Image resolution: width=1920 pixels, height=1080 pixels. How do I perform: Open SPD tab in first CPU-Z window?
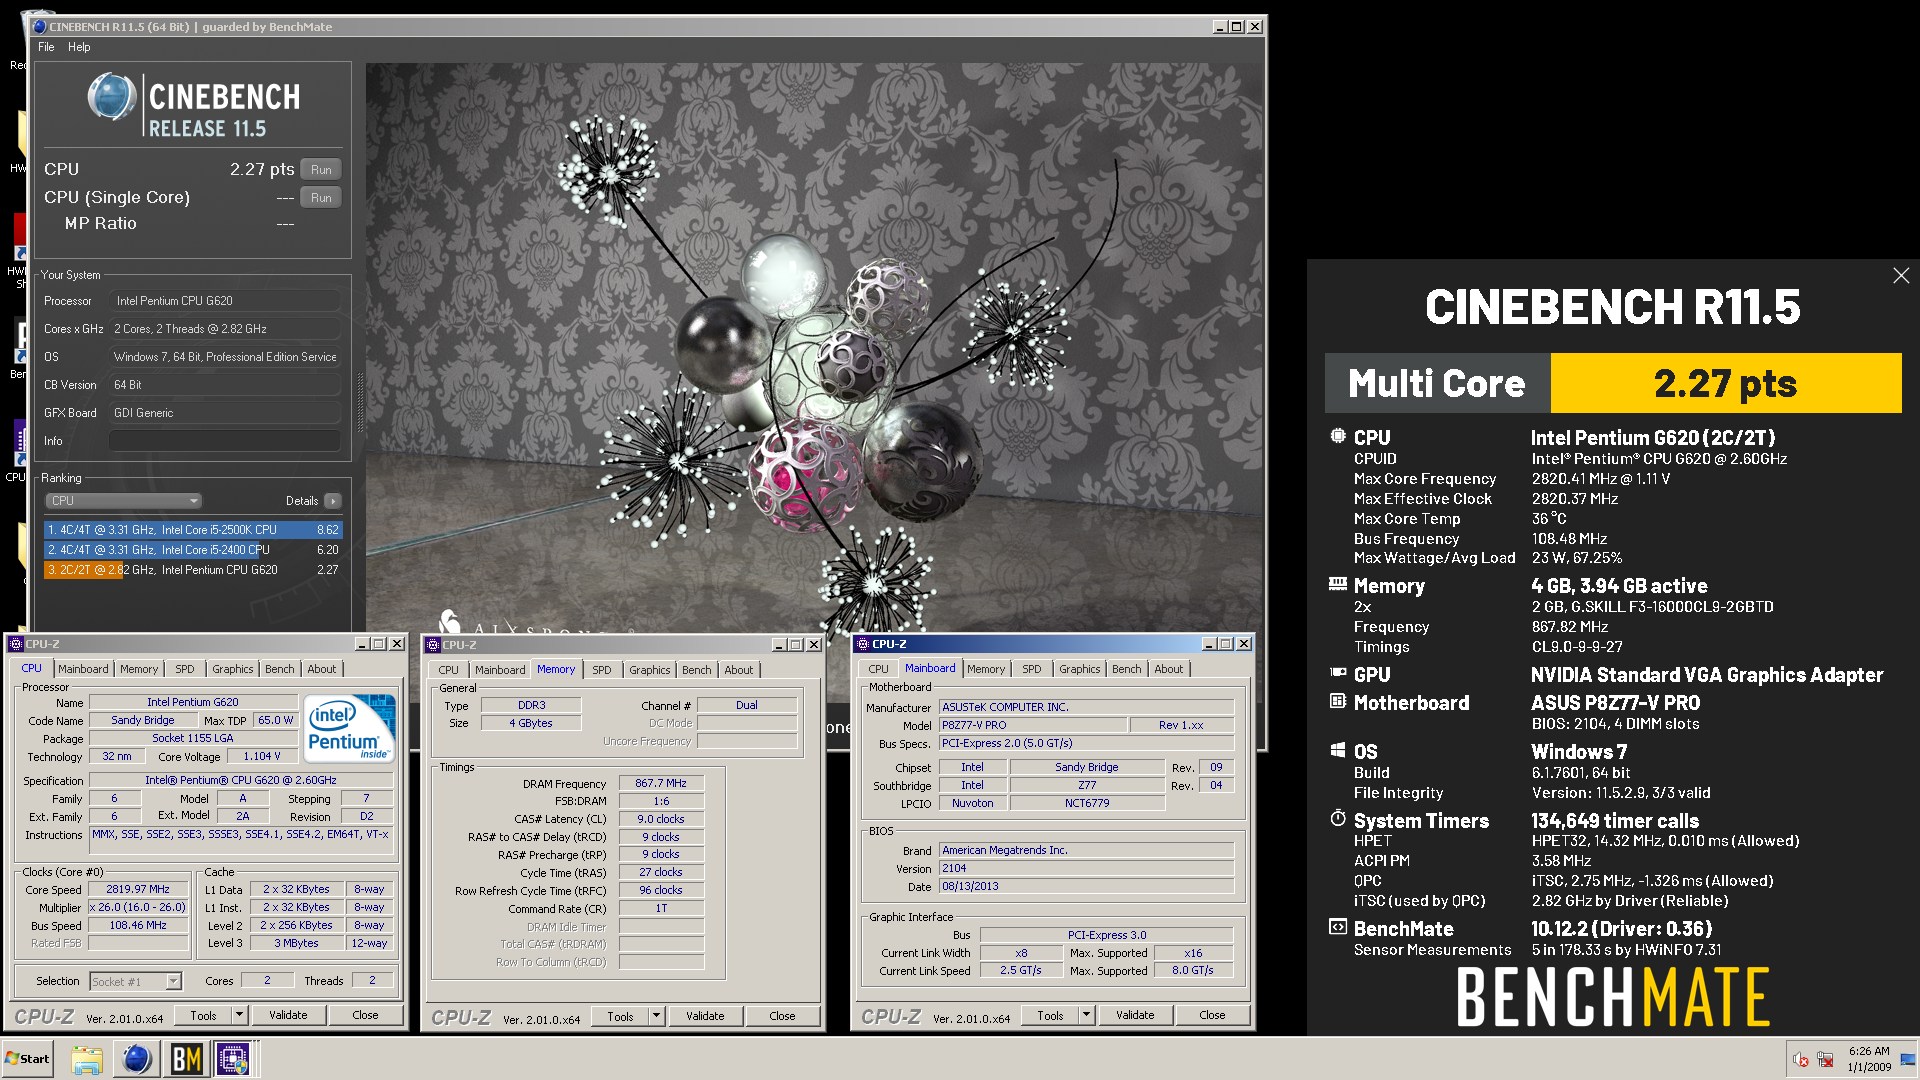[185, 669]
